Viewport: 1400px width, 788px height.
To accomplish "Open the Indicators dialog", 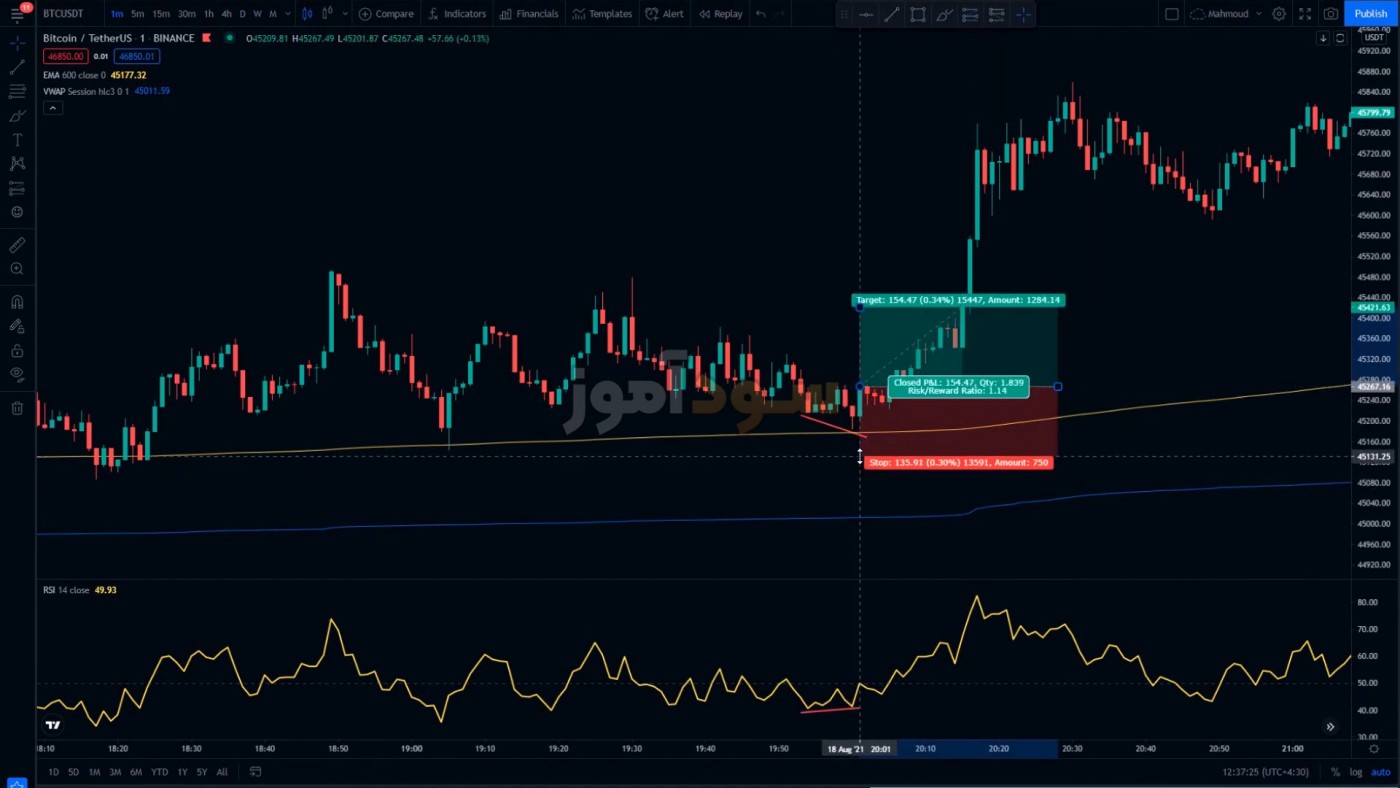I will click(x=457, y=14).
